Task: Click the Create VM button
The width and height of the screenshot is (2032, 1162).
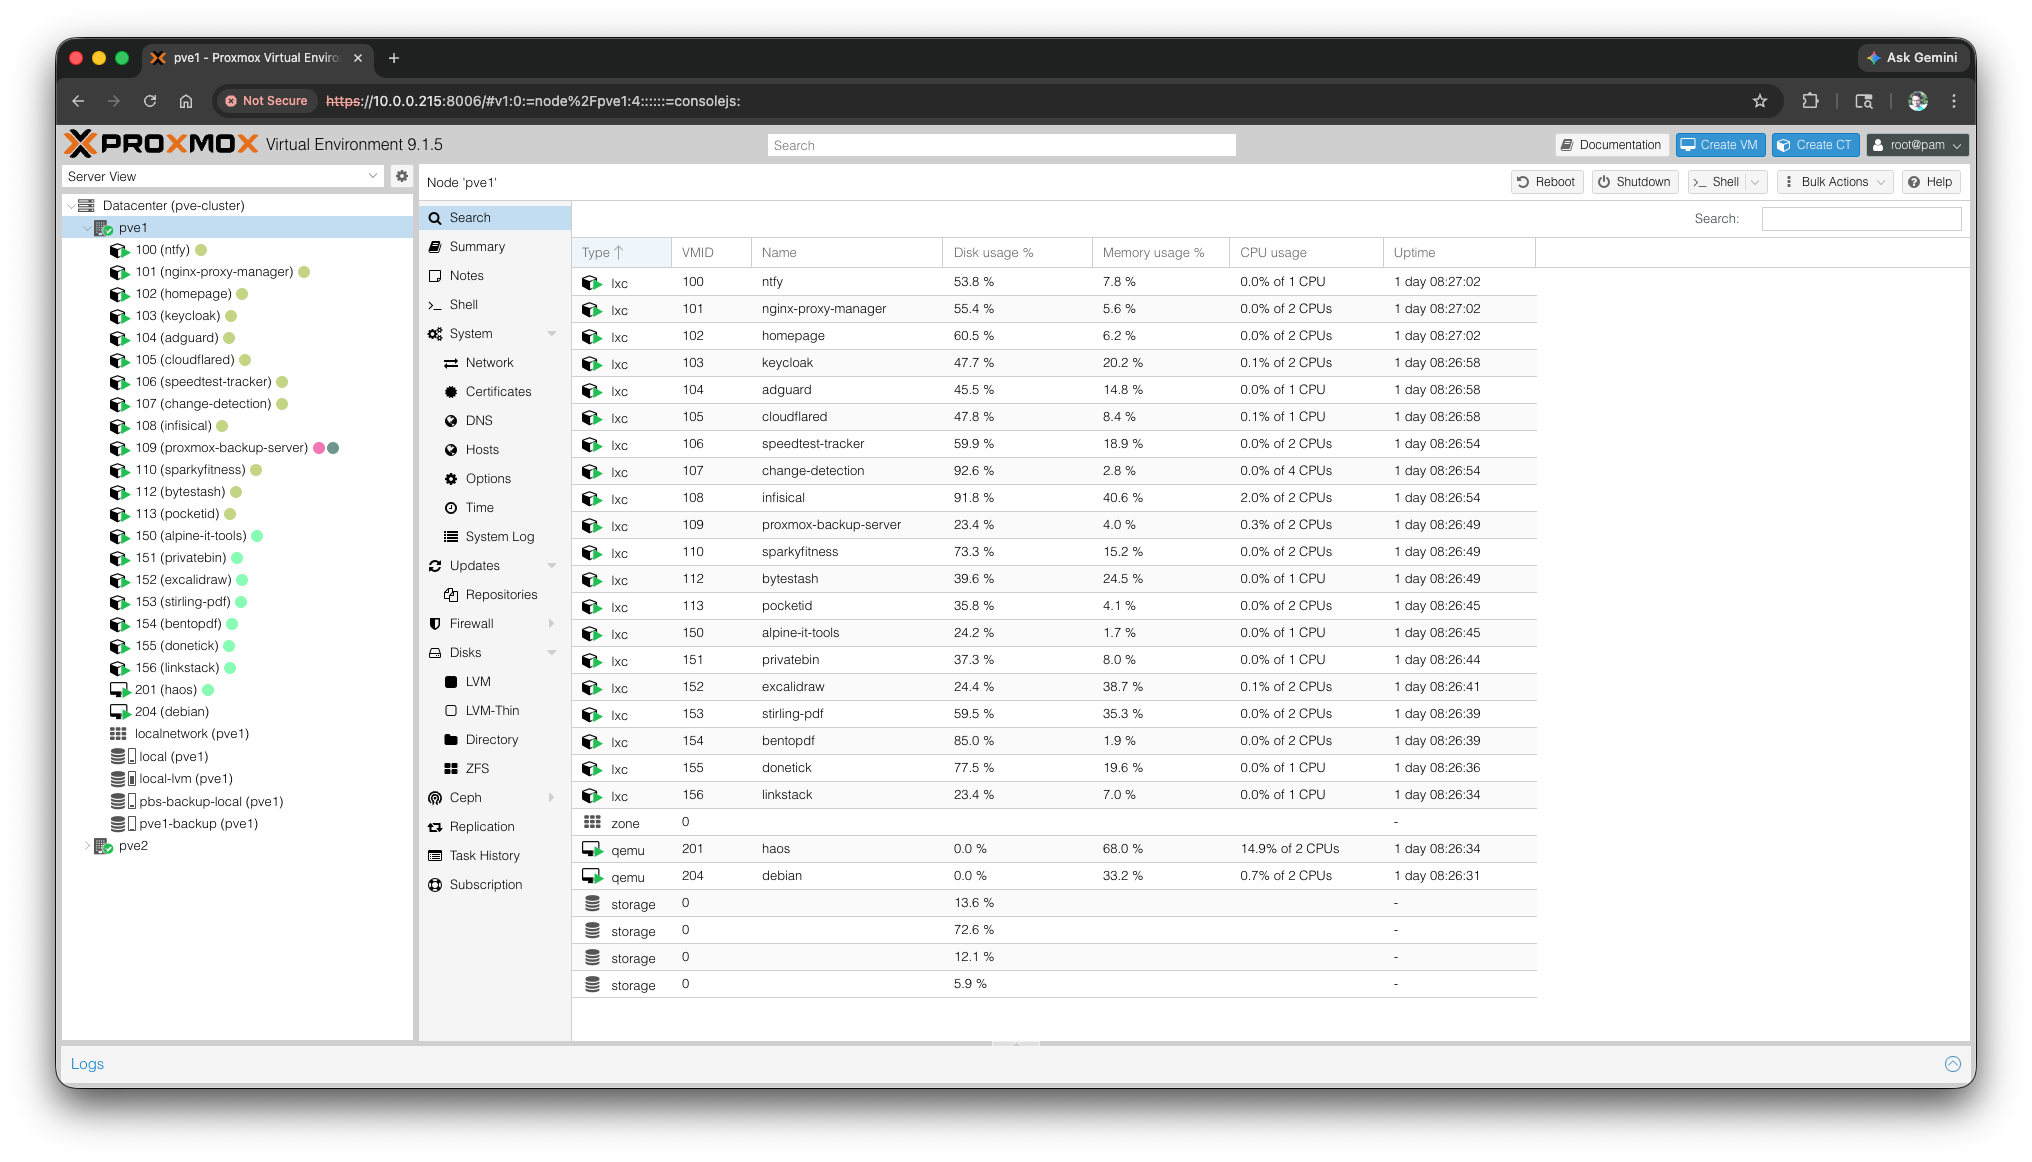Action: [x=1720, y=145]
